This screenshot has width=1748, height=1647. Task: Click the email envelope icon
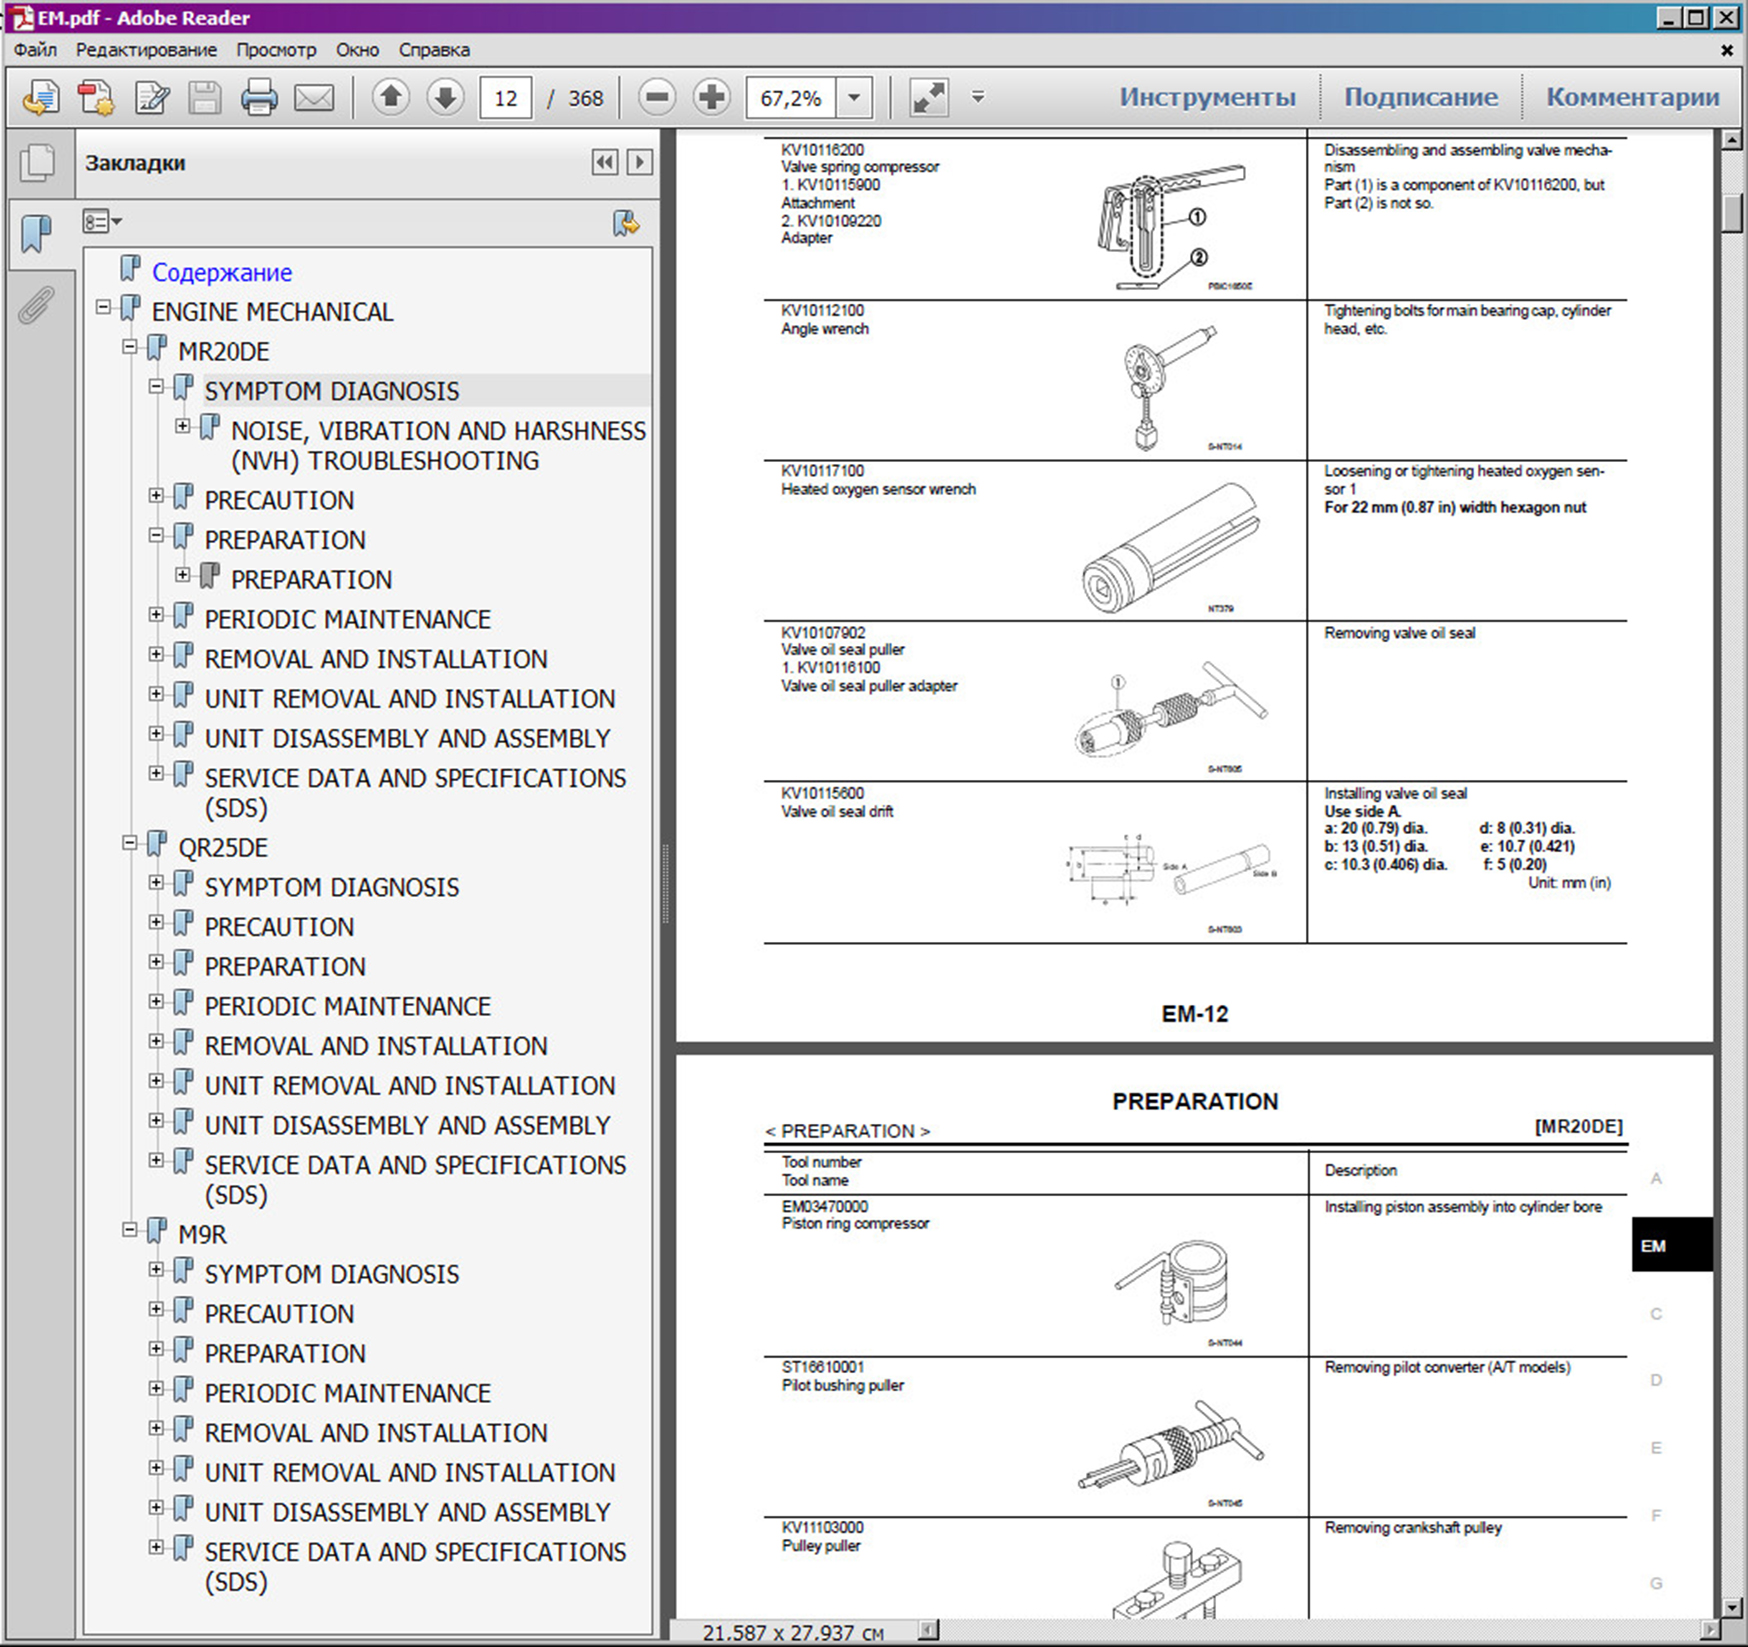tap(314, 98)
